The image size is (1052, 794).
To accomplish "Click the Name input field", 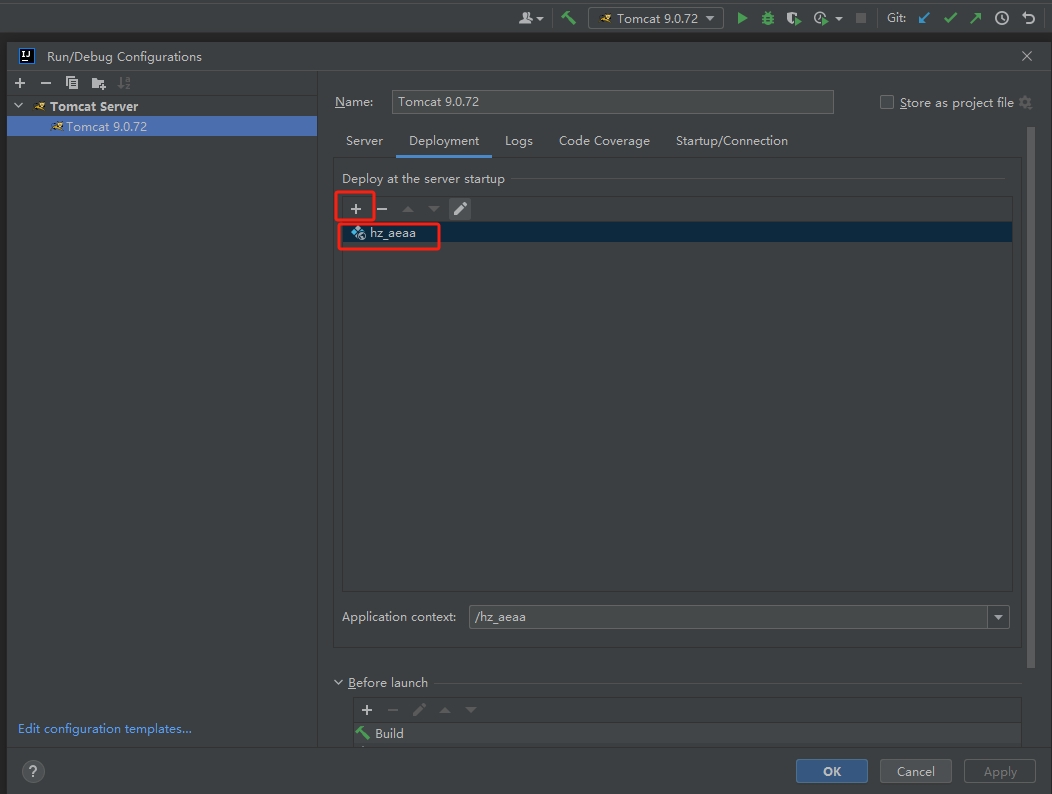I will (x=612, y=102).
